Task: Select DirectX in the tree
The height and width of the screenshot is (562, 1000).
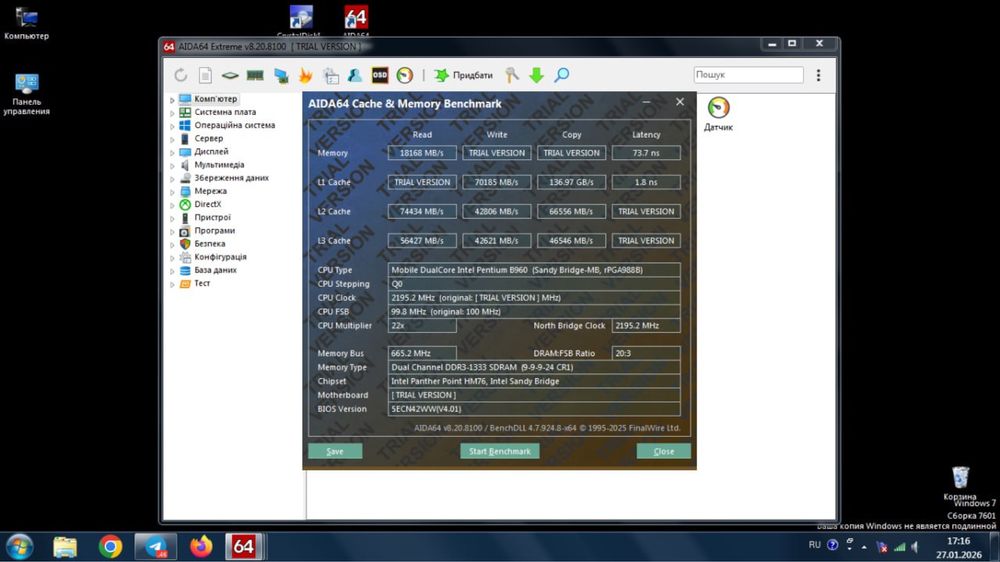Action: tap(208, 204)
